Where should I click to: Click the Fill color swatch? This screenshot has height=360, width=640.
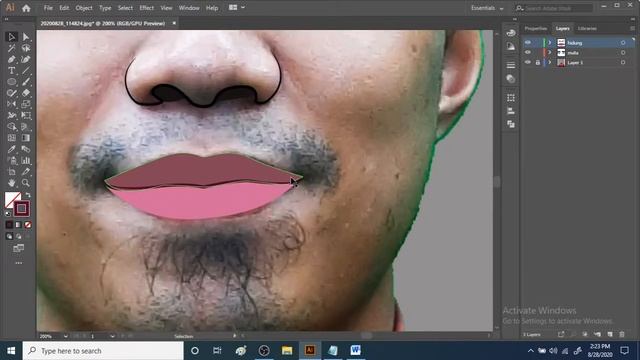pyautogui.click(x=12, y=200)
